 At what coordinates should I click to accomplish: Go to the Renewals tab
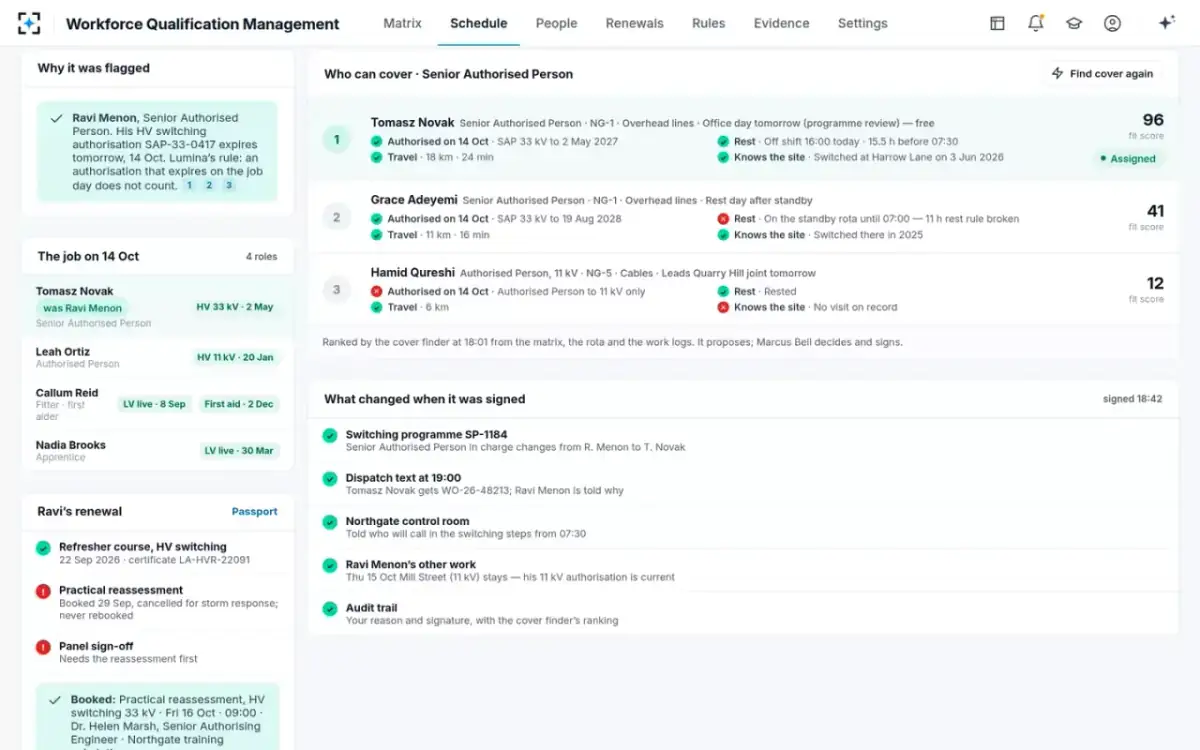tap(634, 23)
